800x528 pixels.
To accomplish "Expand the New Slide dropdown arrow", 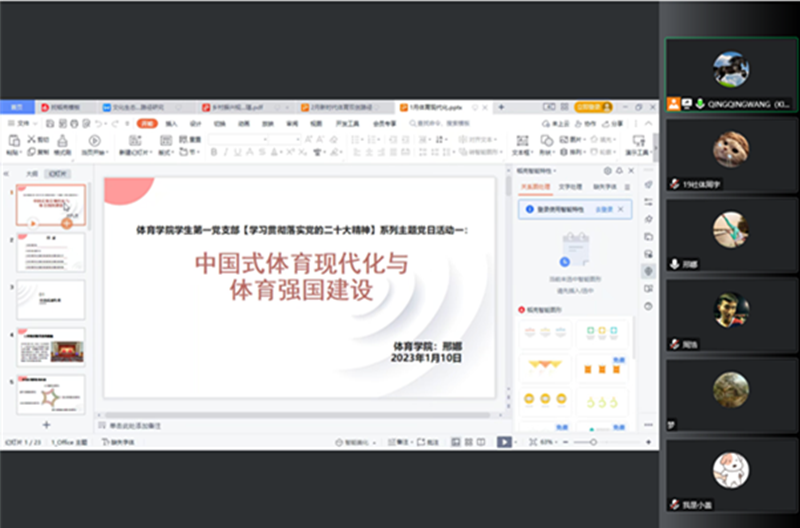I will coord(149,153).
